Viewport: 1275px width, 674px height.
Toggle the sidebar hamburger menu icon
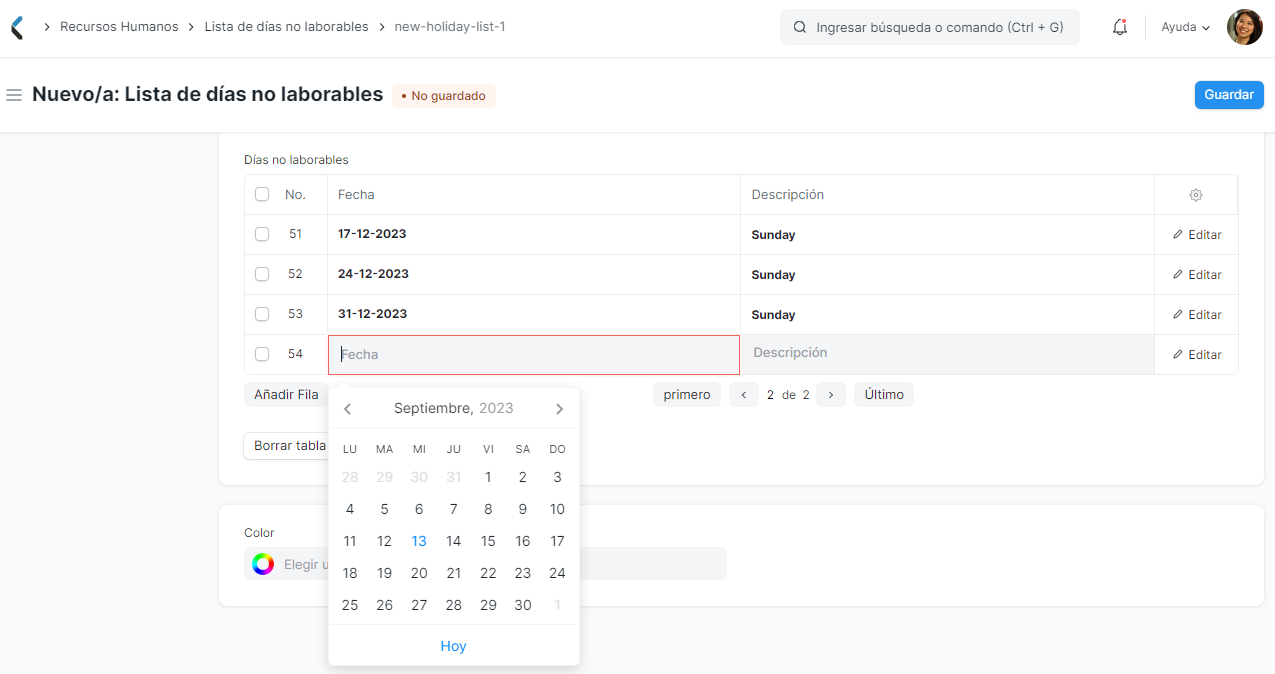point(14,95)
